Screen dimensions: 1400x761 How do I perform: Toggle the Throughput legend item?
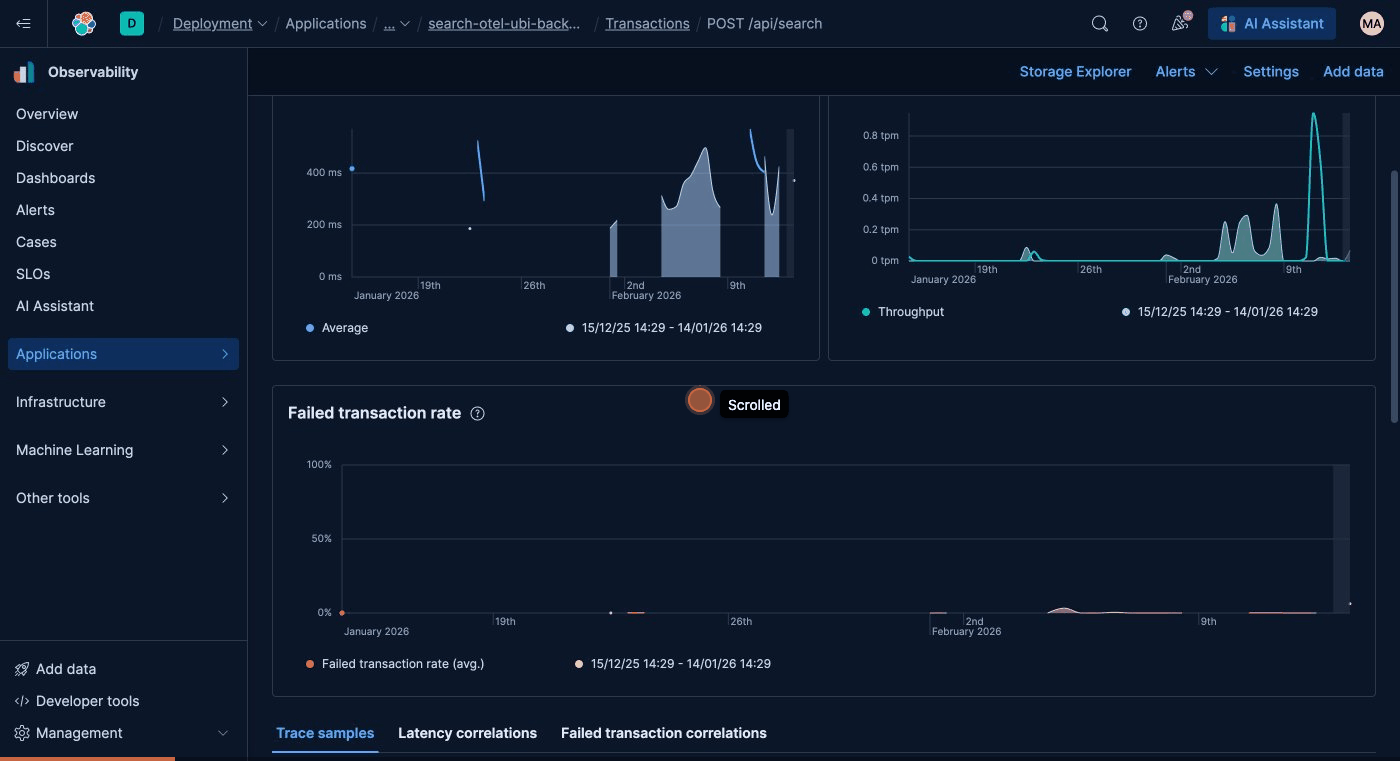pyautogui.click(x=903, y=312)
